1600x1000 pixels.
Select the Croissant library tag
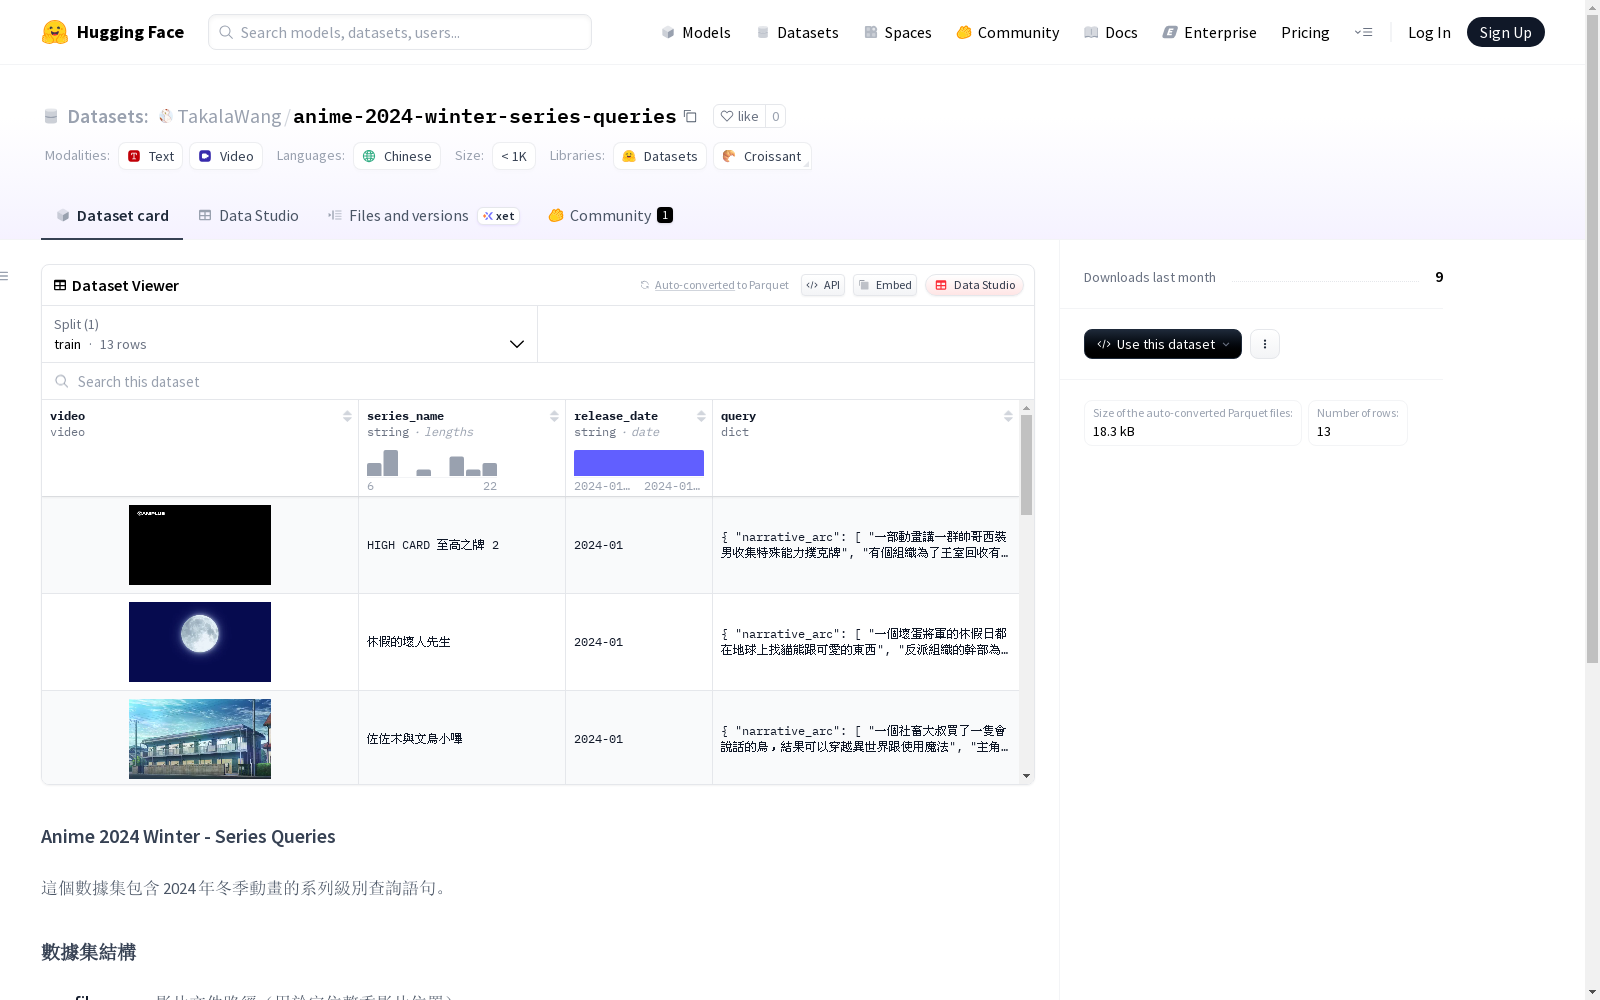point(762,156)
